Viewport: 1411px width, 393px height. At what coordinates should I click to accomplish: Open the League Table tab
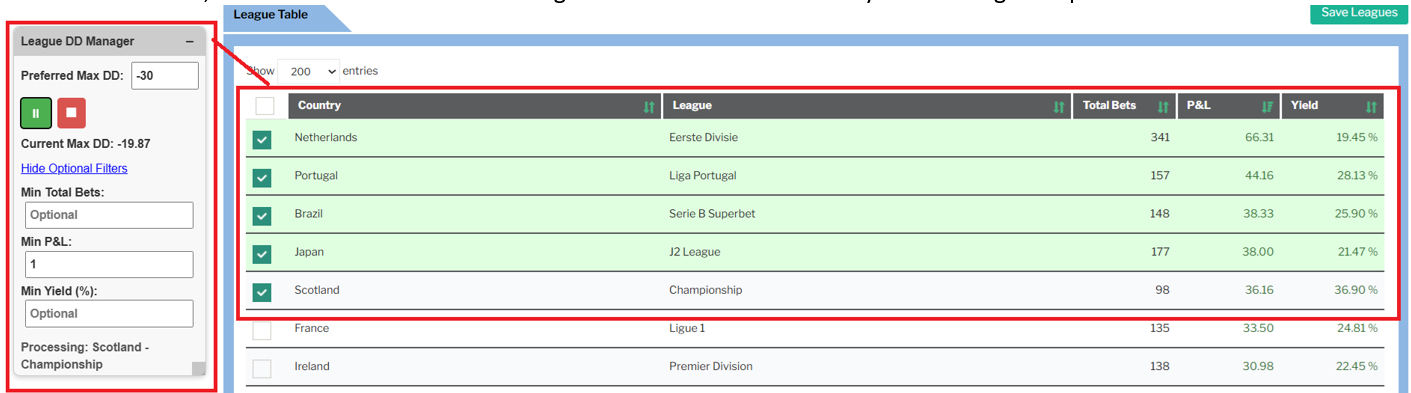pyautogui.click(x=270, y=15)
